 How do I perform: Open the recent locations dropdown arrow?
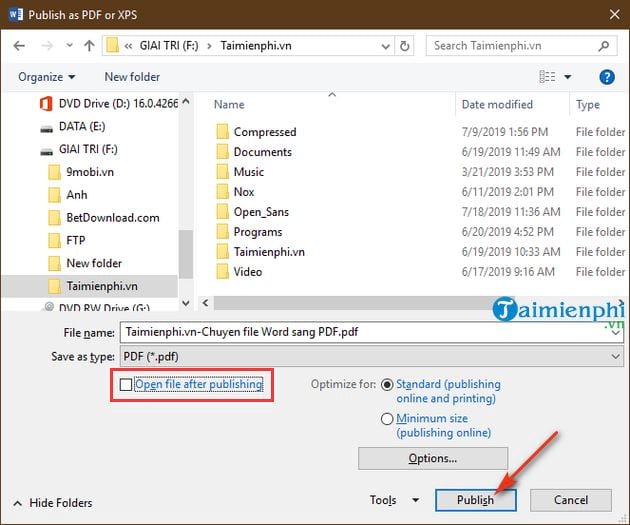click(70, 45)
